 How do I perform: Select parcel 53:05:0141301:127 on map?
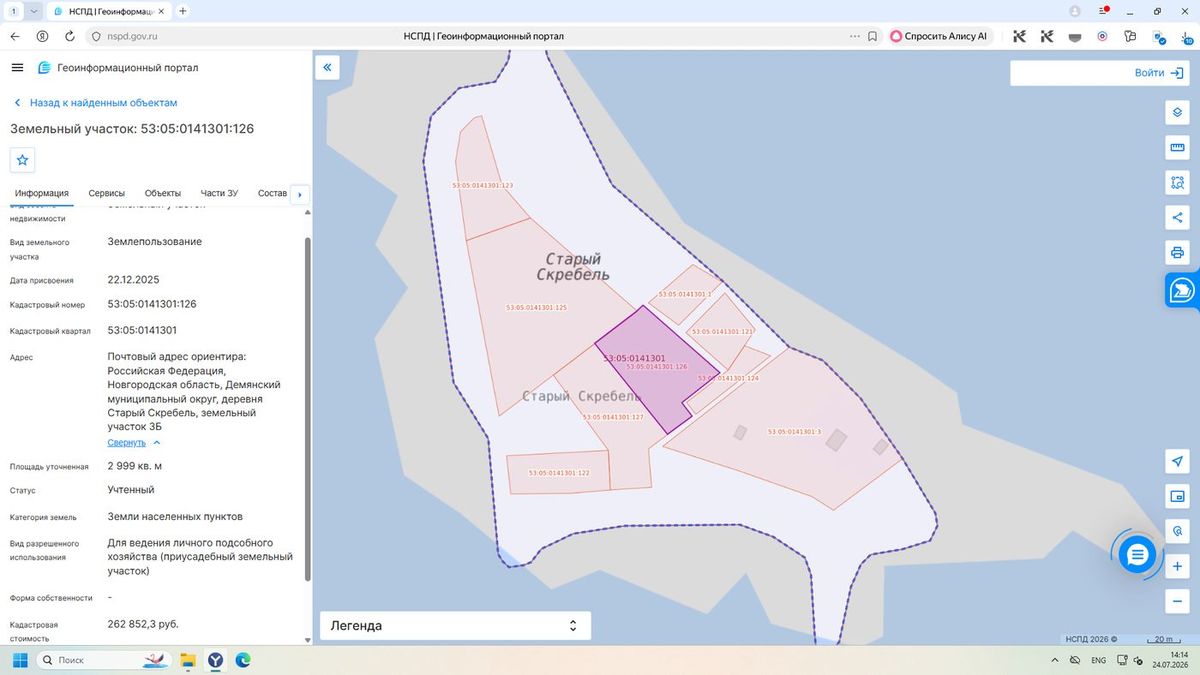pyautogui.click(x=612, y=417)
